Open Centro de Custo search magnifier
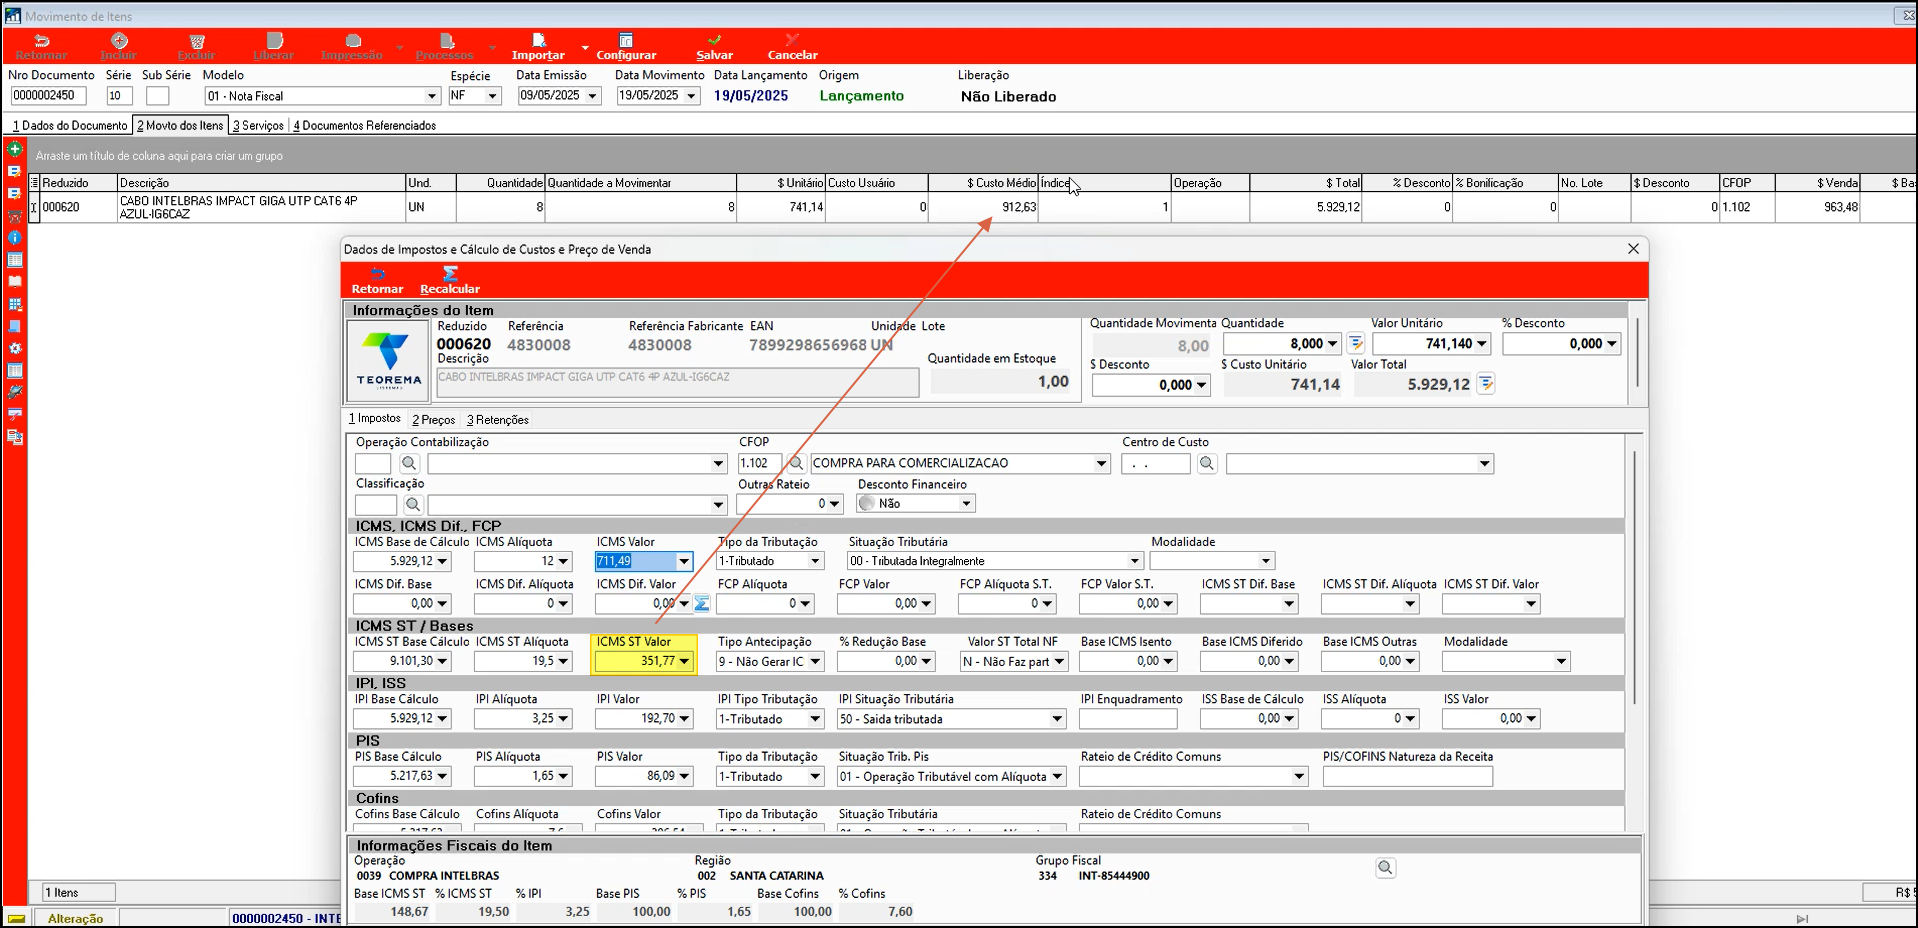Screen dimensions: 1918x928 [1207, 463]
